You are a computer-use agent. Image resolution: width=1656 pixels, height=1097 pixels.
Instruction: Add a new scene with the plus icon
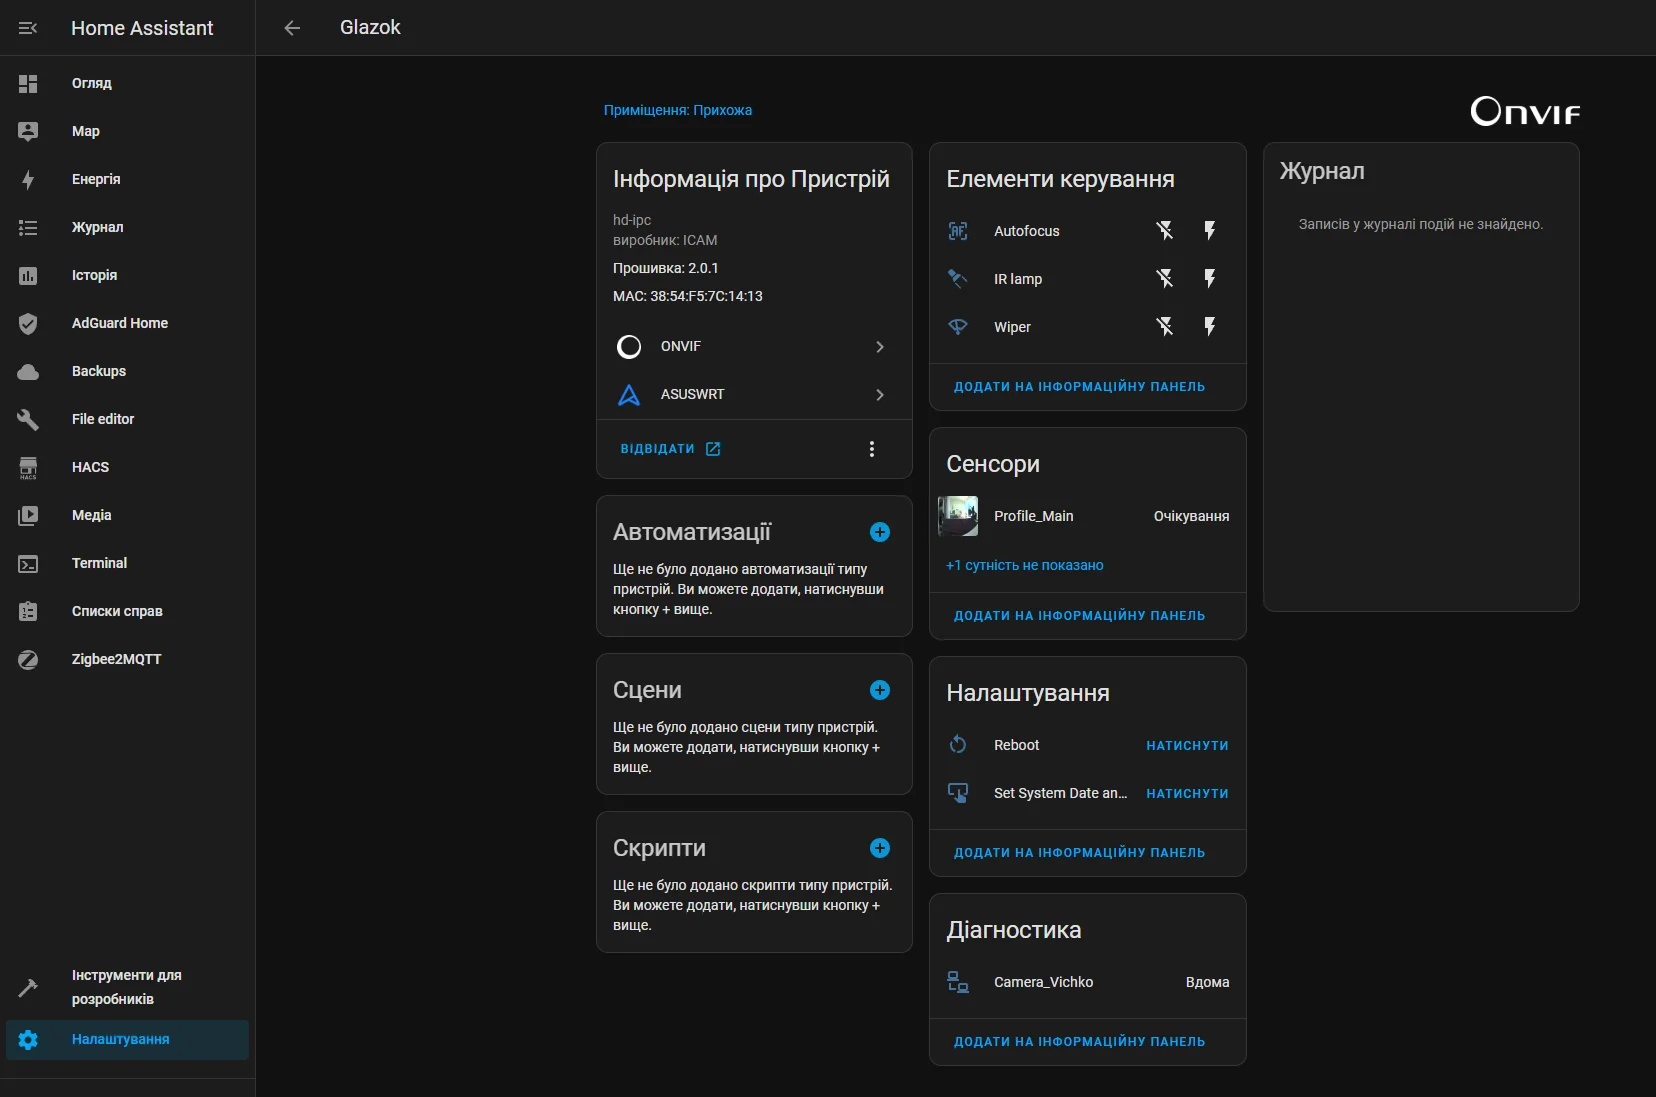(880, 690)
